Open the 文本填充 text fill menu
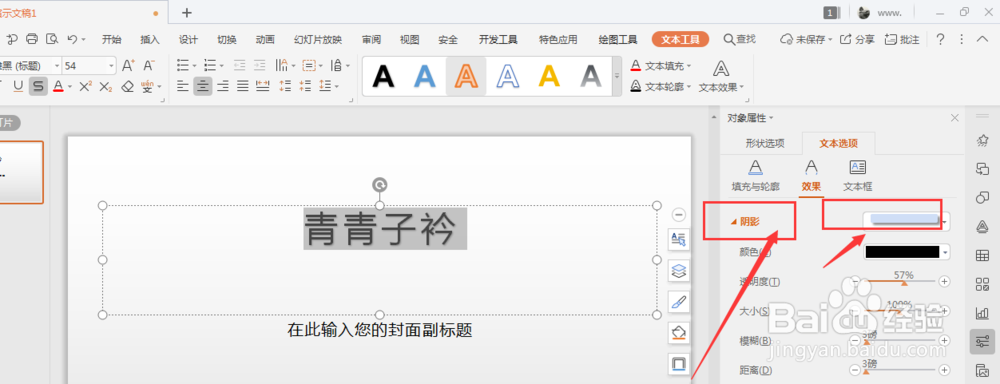 coord(661,66)
